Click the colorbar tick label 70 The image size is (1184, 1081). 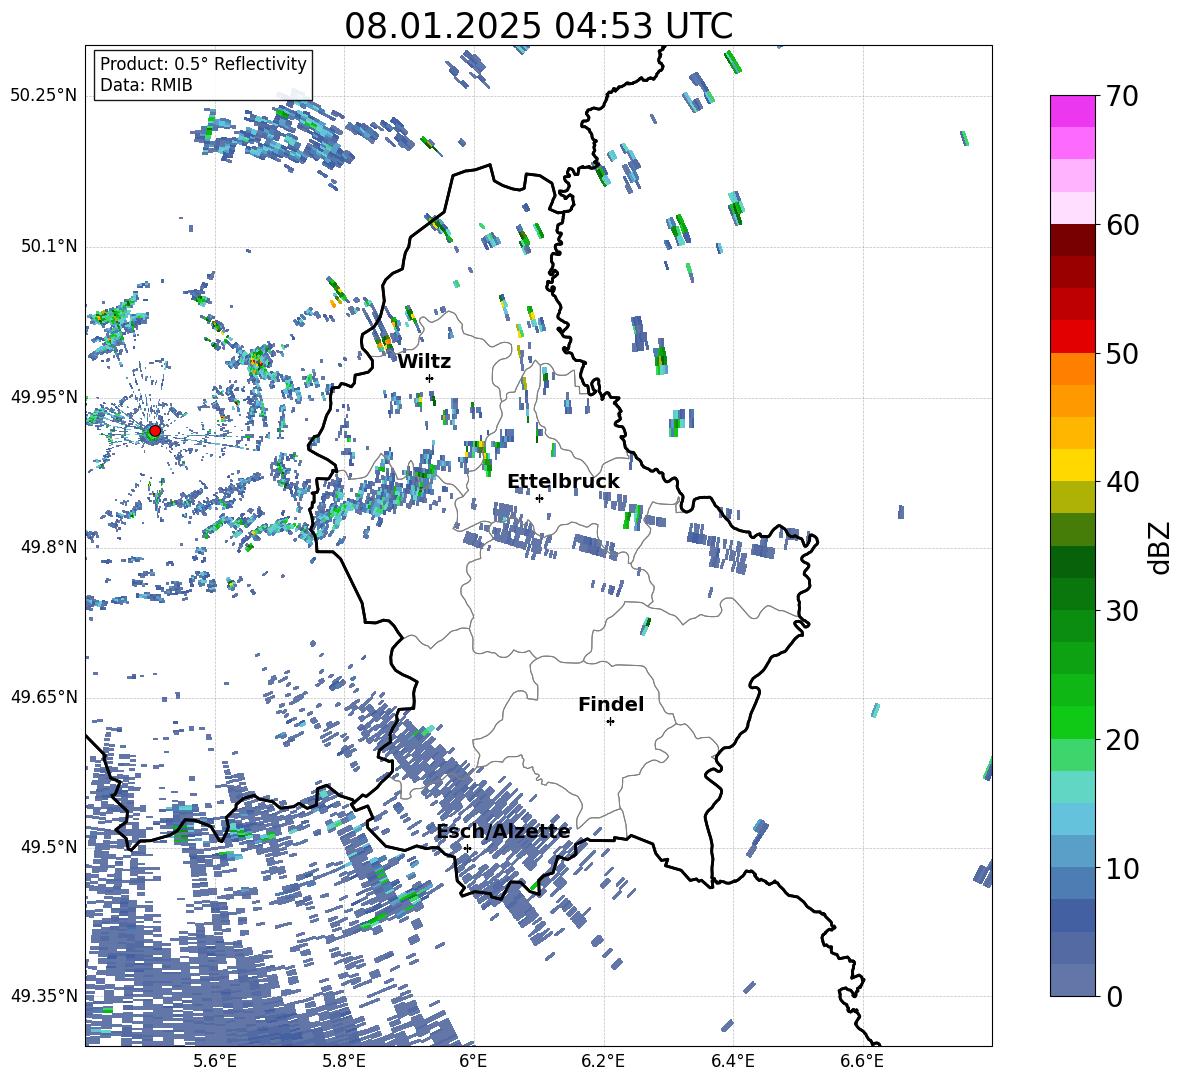click(1122, 96)
